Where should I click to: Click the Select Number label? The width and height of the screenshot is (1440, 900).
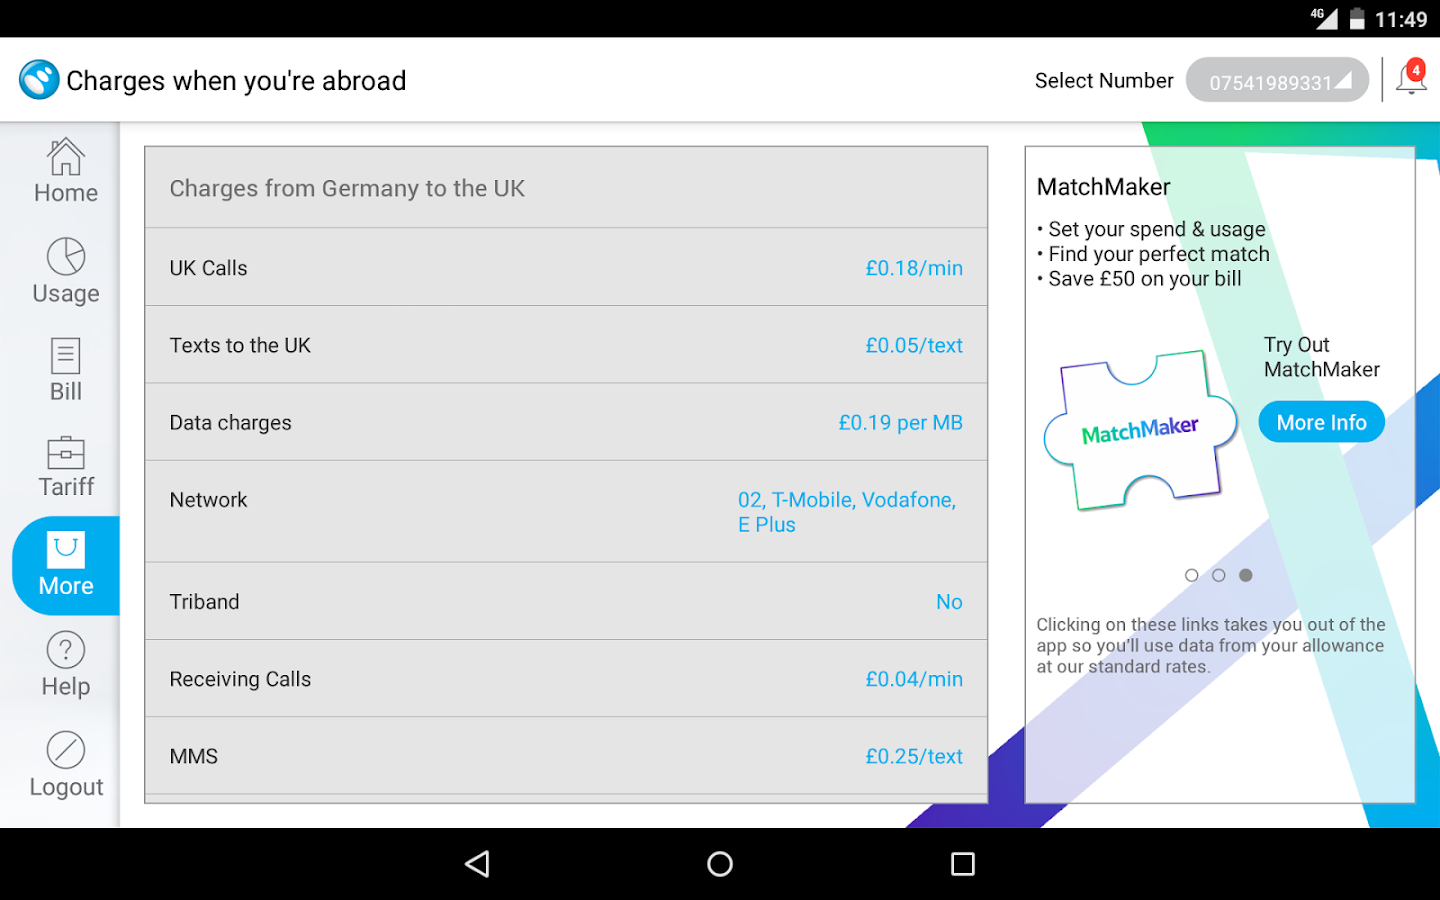click(1104, 80)
